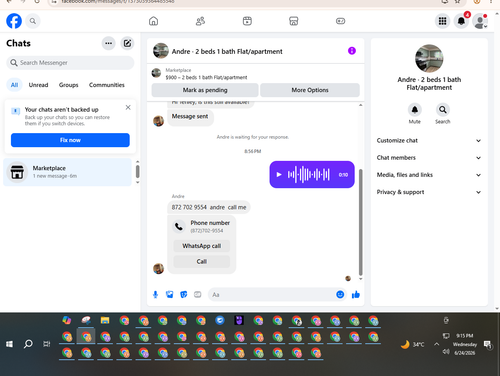
Task: Open the Video tab icon
Action: pyautogui.click(x=247, y=21)
